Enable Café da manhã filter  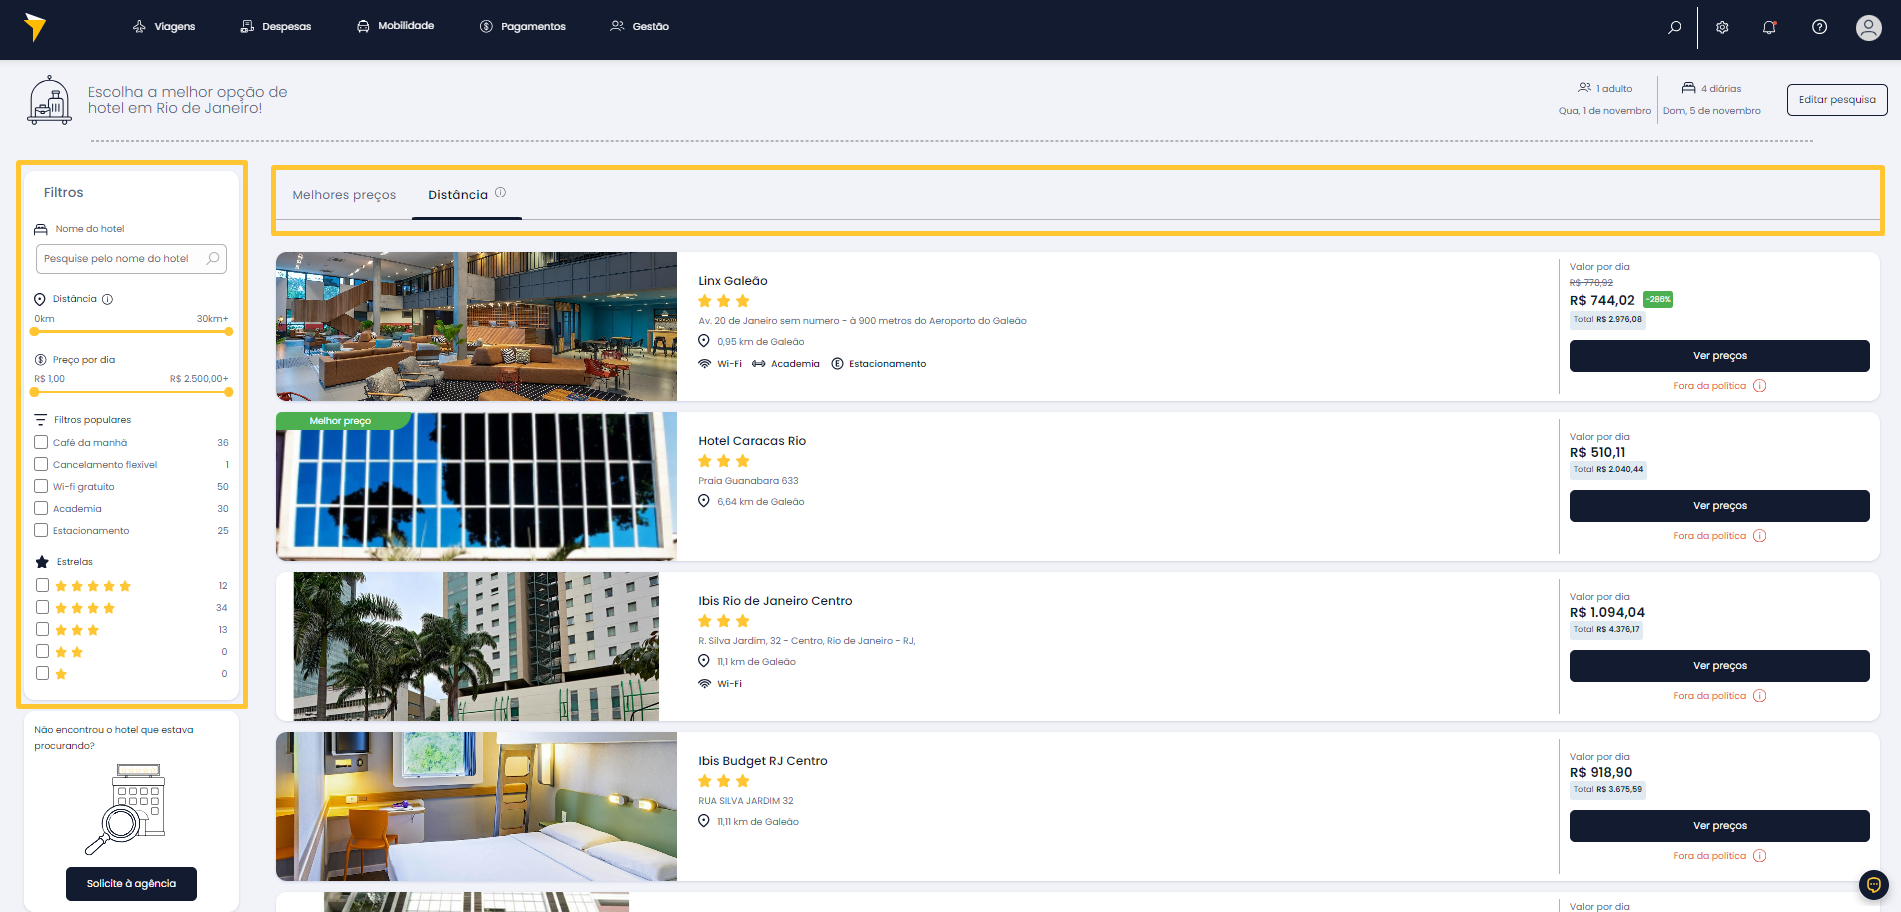click(41, 442)
